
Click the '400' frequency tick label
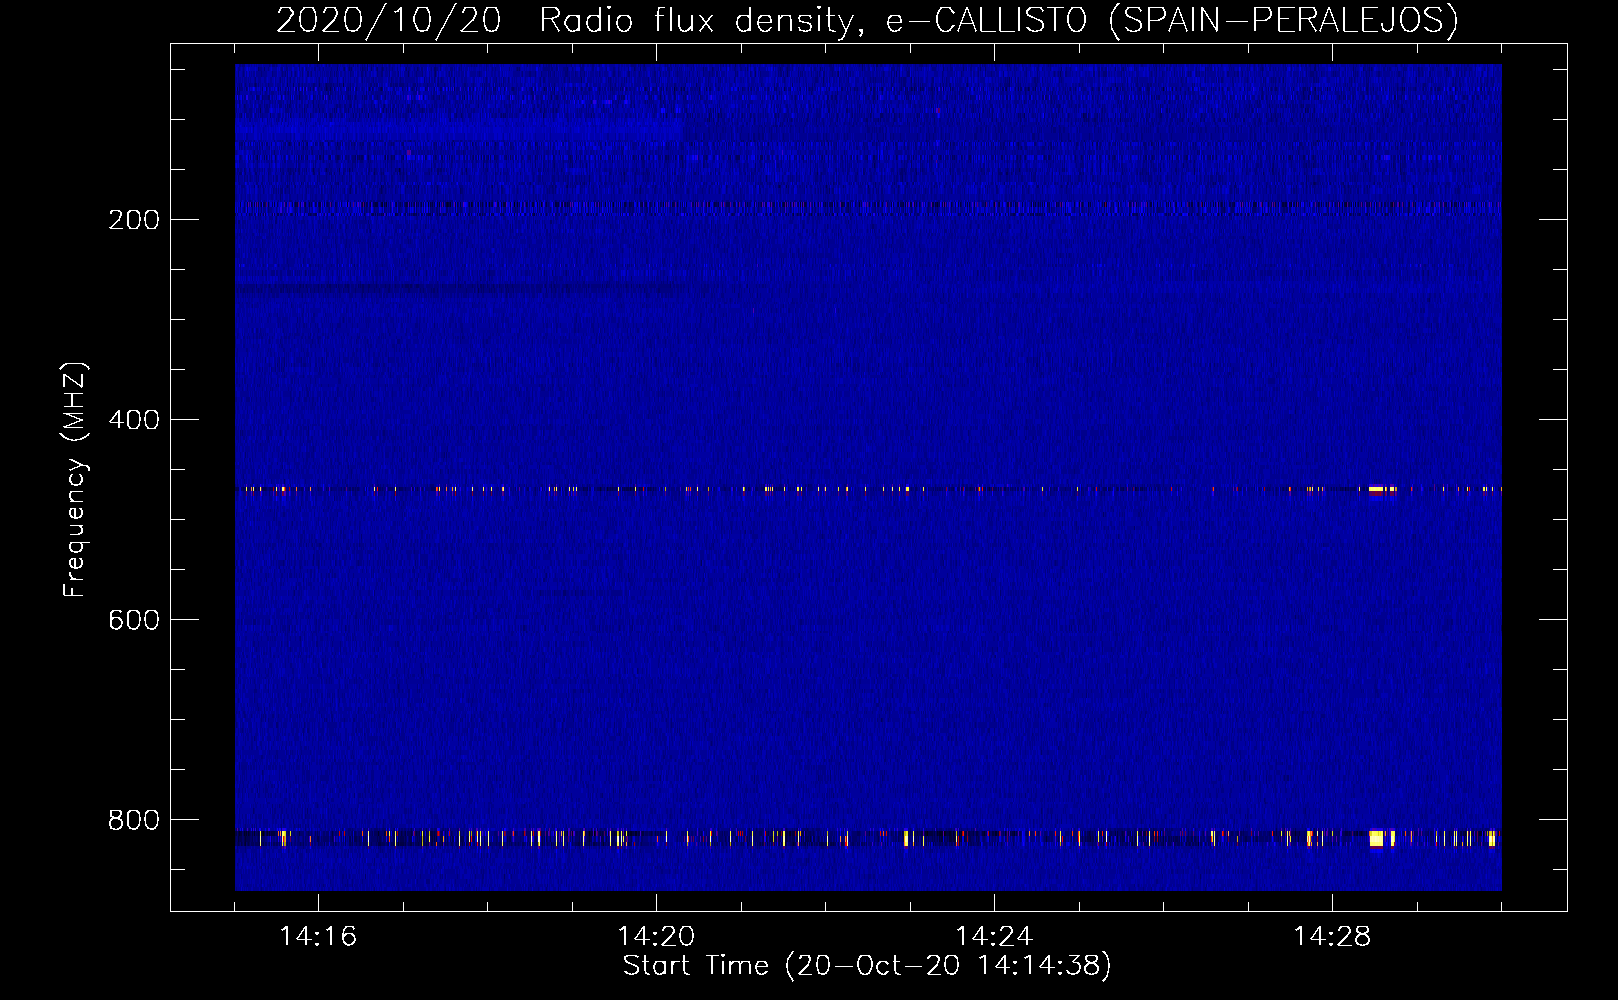tap(134, 420)
